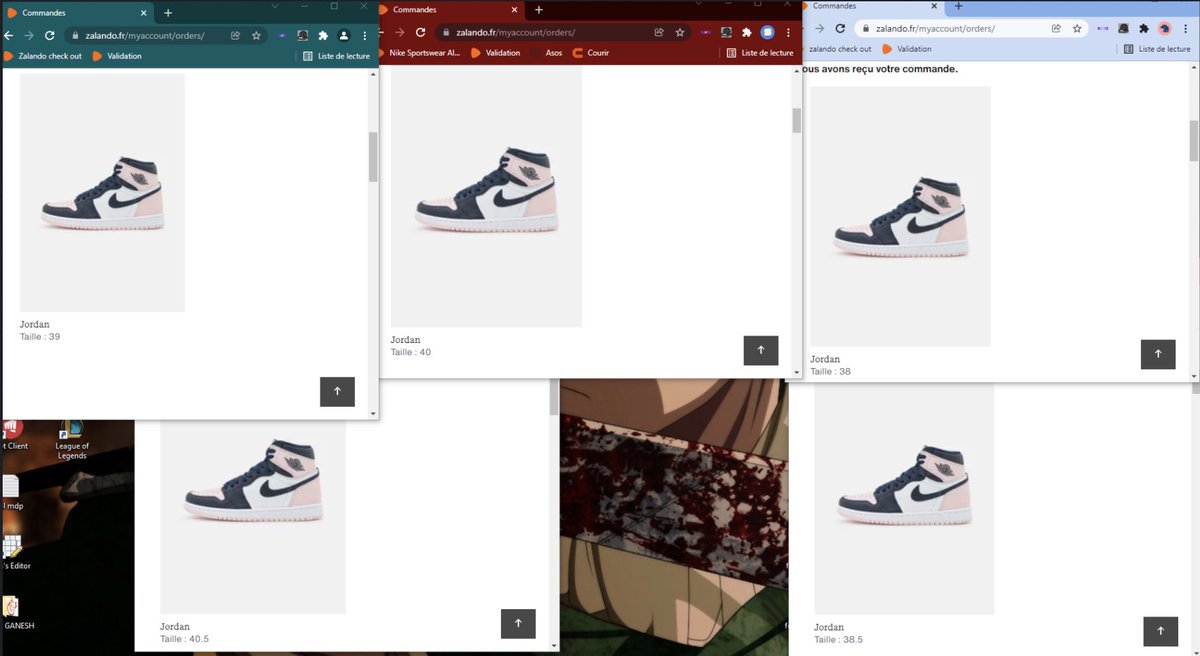The width and height of the screenshot is (1200, 656).
Task: Open League of Legends desktop shortcut
Action: click(72, 440)
